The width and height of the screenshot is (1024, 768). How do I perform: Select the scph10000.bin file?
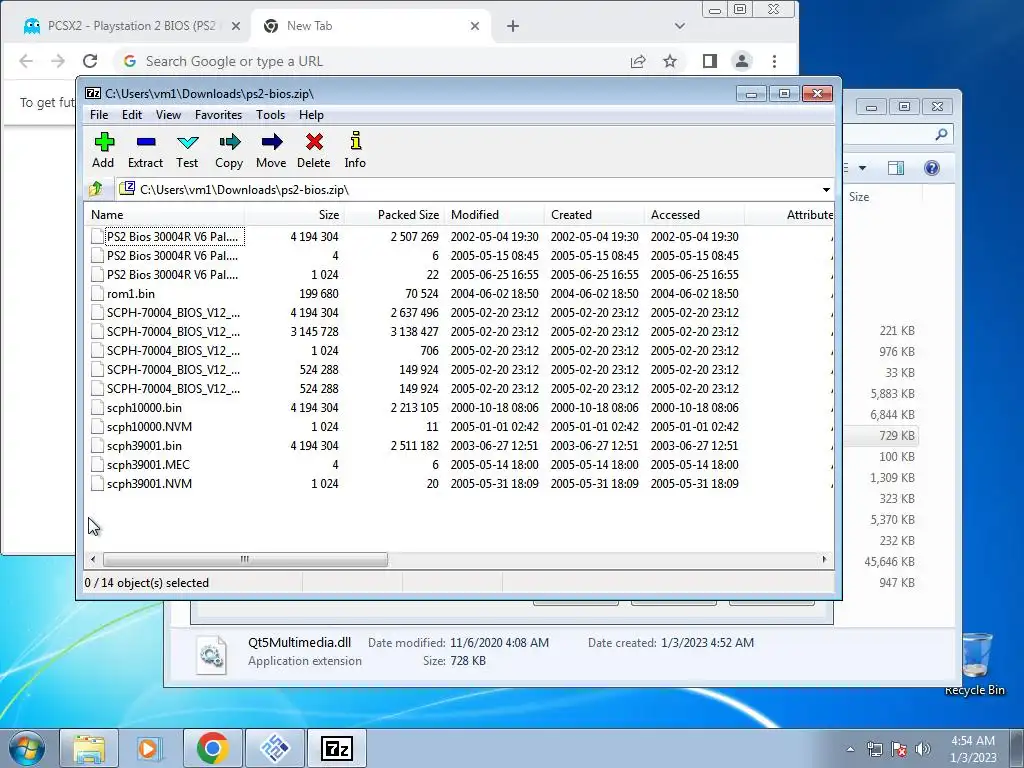click(x=144, y=408)
